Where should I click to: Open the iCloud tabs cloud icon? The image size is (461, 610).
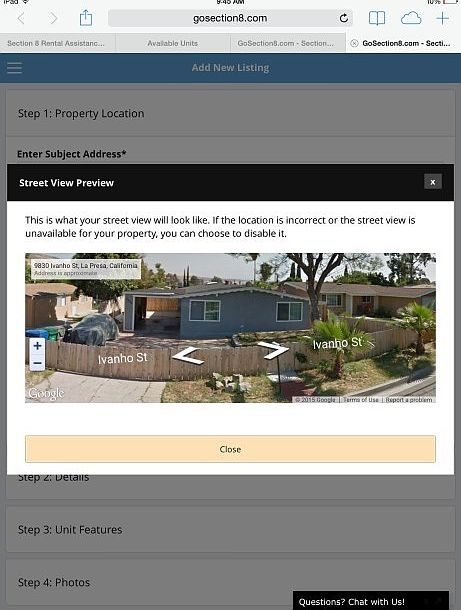411,18
